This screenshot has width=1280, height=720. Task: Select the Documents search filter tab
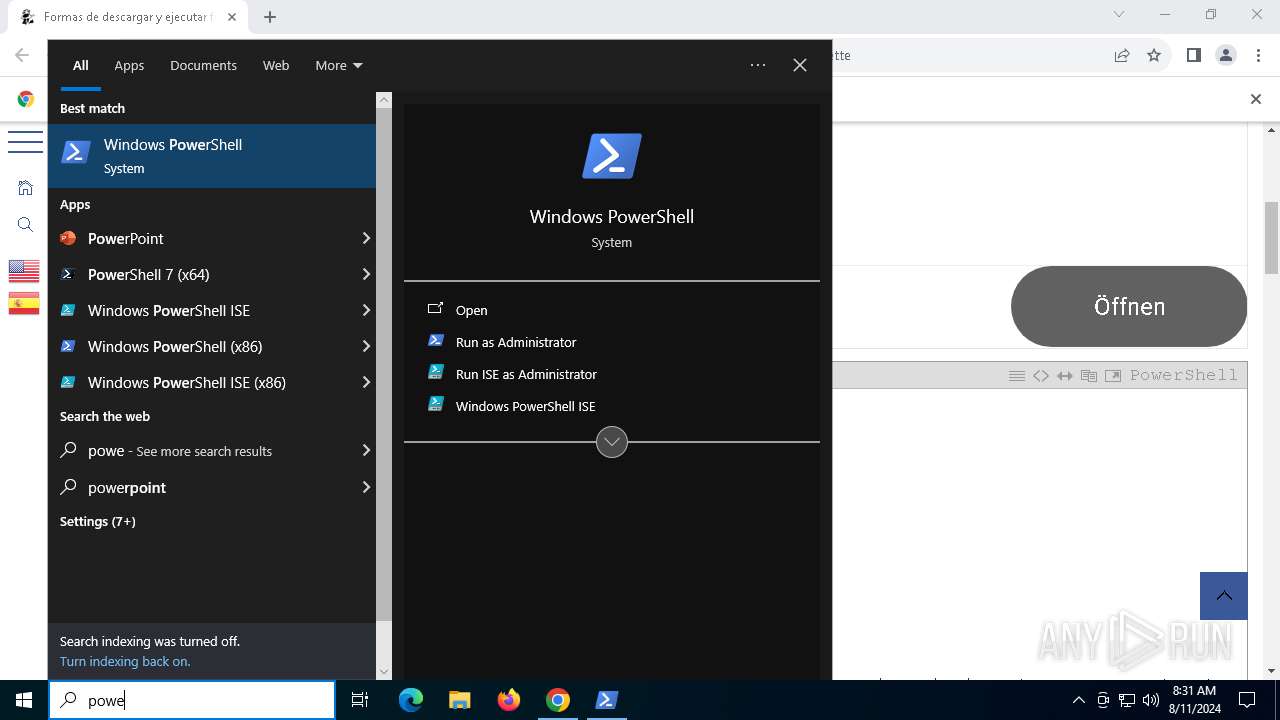pyautogui.click(x=203, y=65)
